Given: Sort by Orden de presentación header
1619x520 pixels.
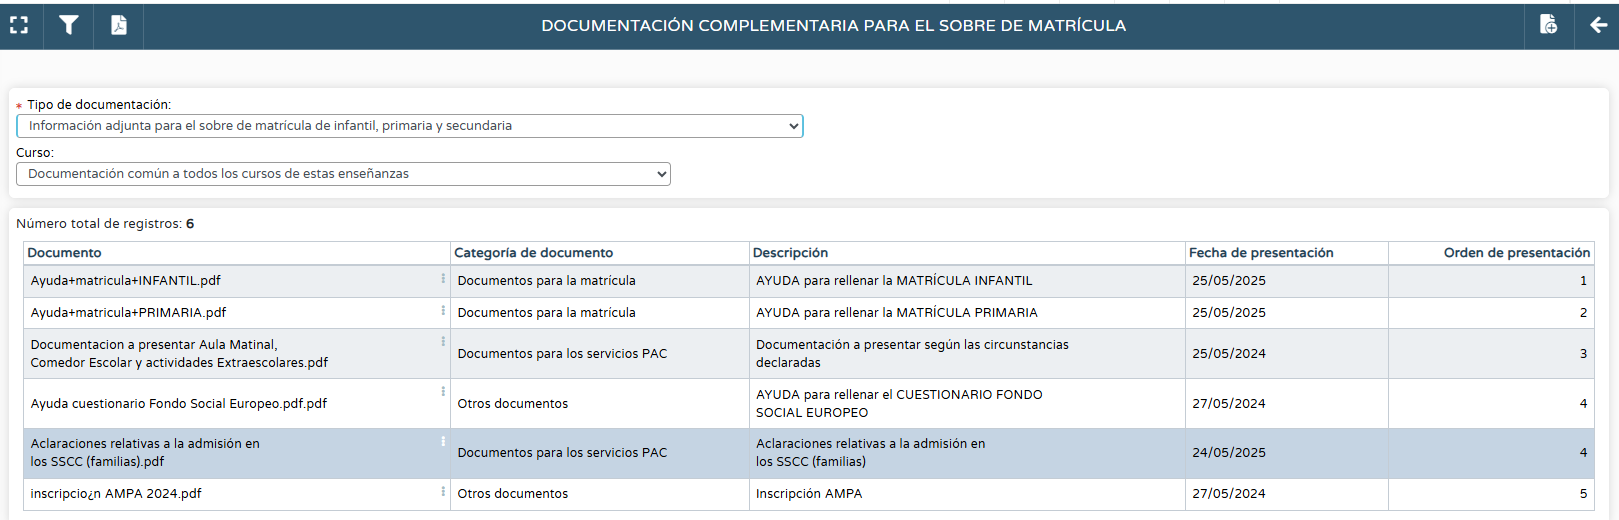Looking at the screenshot, I should [1516, 253].
